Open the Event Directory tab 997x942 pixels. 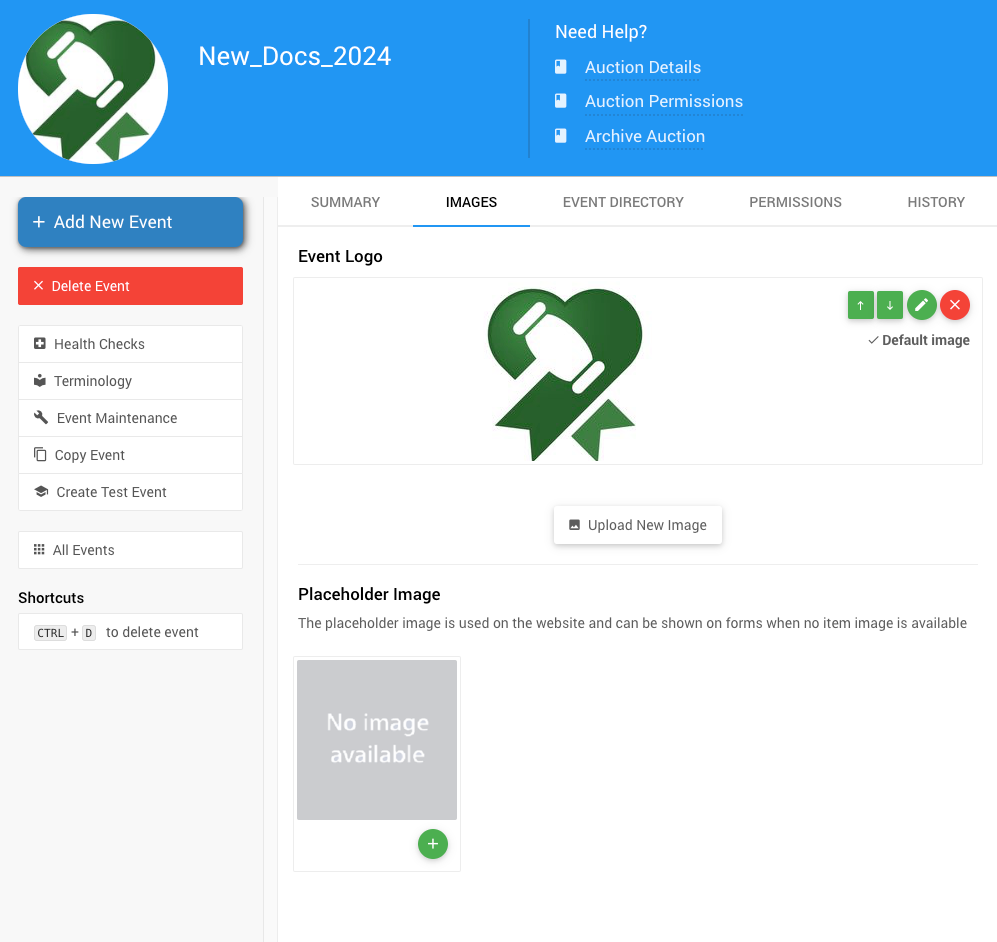(623, 202)
